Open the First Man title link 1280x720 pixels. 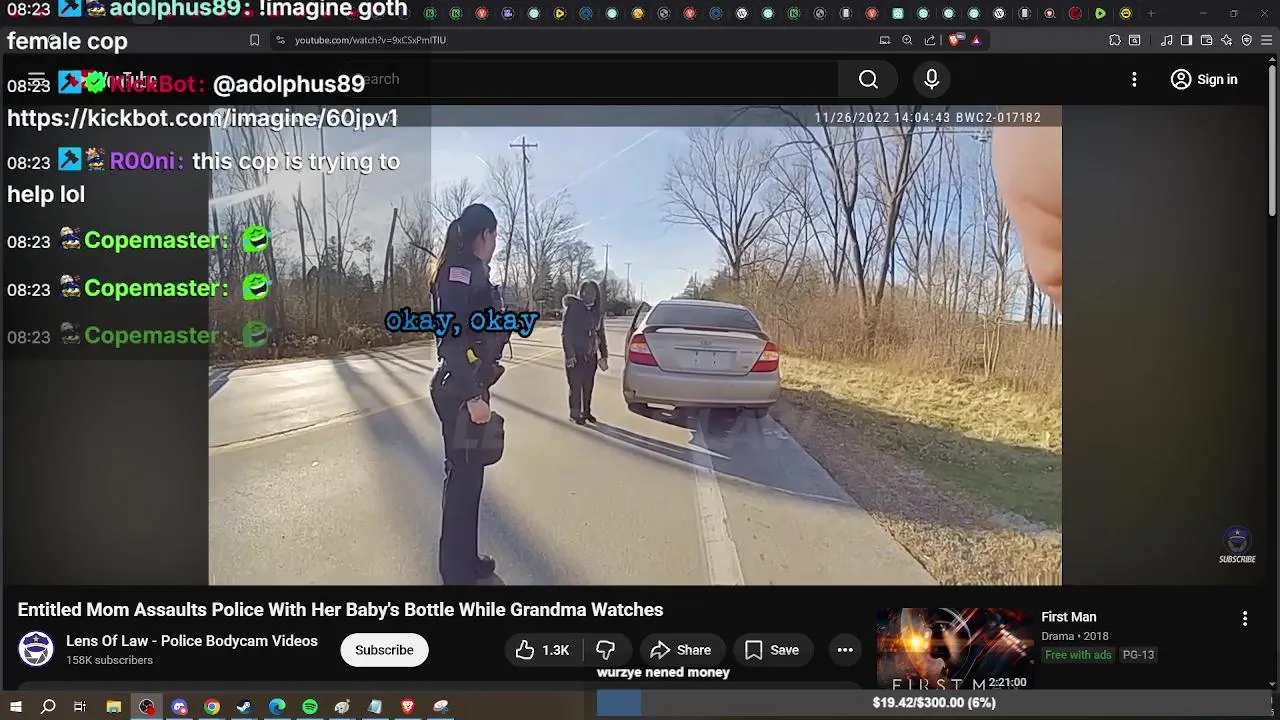click(1069, 617)
